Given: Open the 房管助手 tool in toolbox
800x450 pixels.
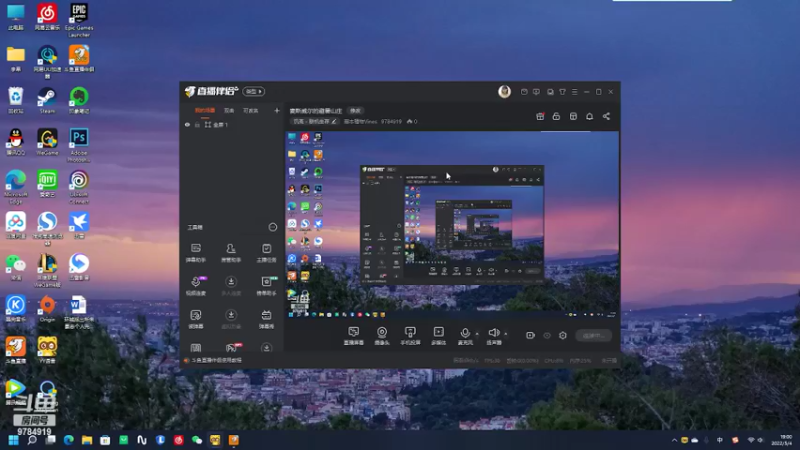Looking at the screenshot, I should point(231,253).
